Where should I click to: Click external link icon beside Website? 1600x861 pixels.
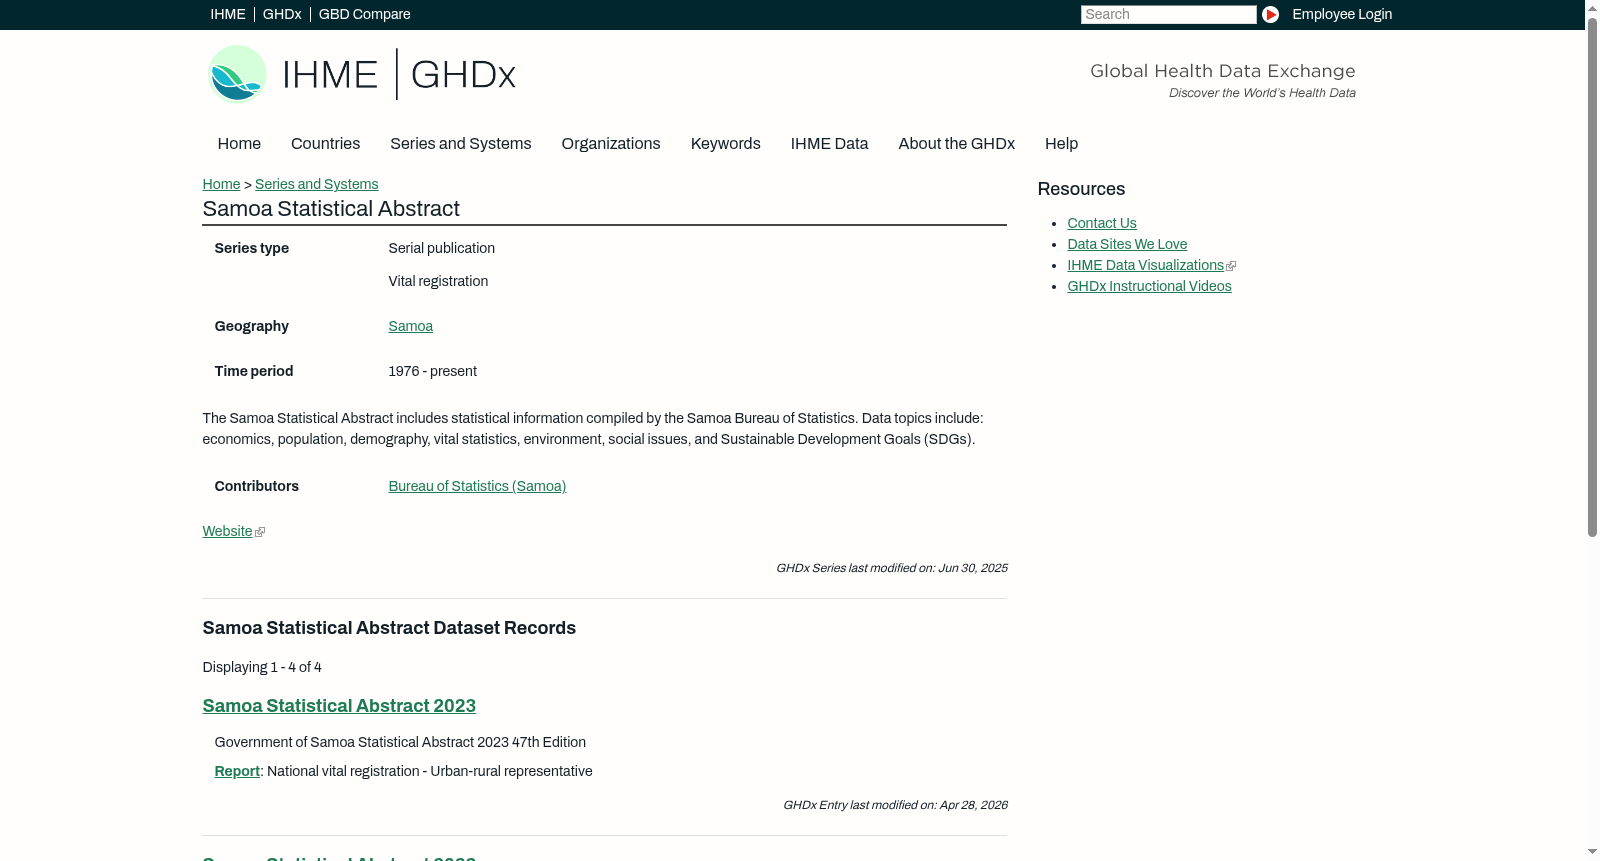(x=260, y=532)
